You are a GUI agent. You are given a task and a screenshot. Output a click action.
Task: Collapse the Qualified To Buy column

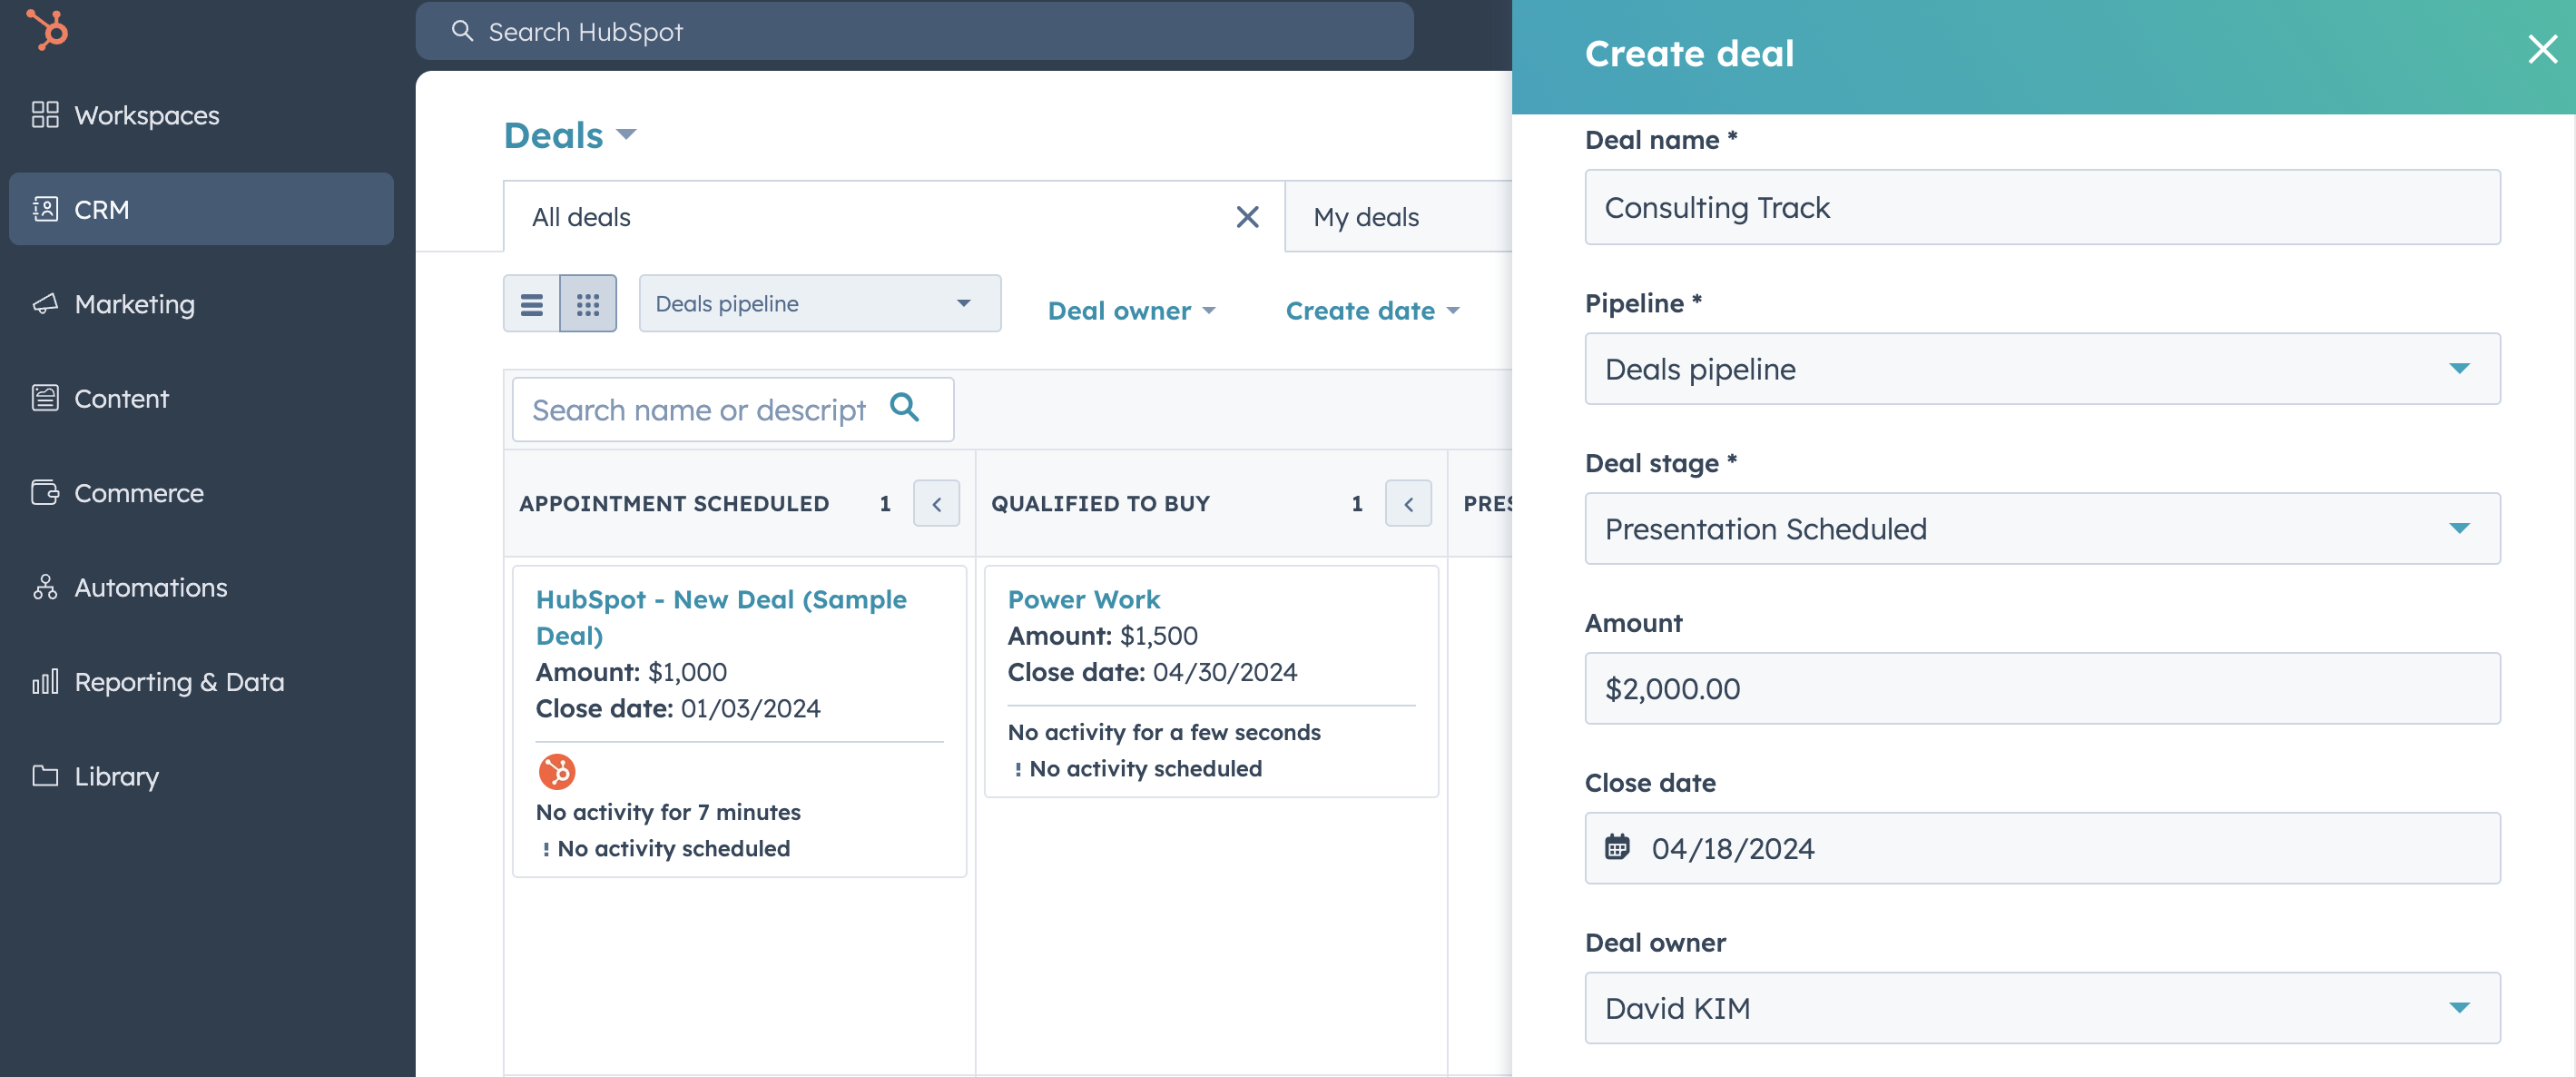(1408, 504)
